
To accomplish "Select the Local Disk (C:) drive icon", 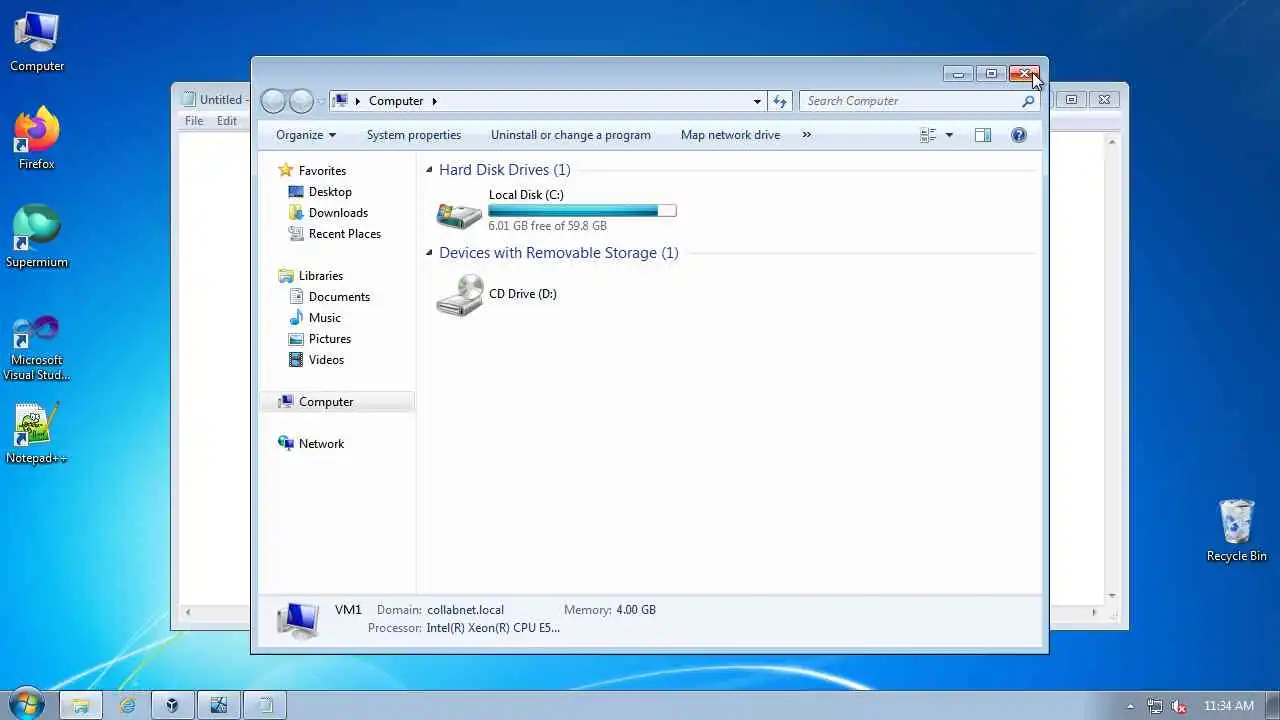I will (x=460, y=213).
